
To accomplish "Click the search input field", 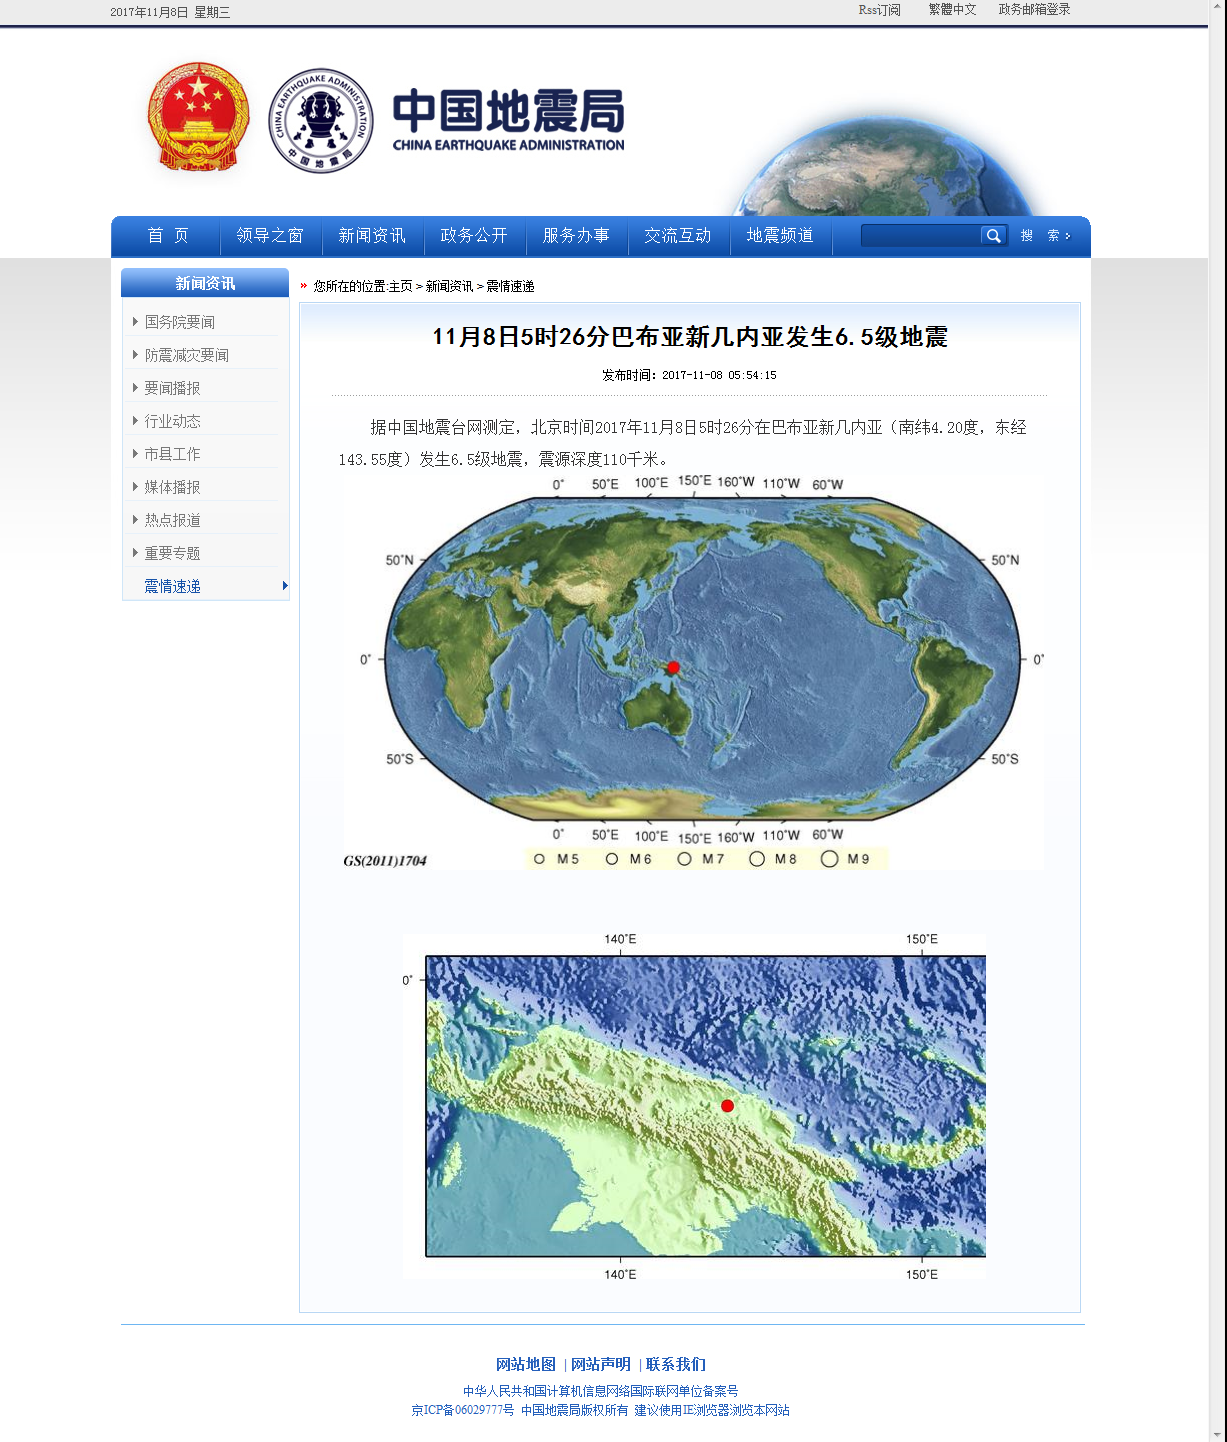I will click(920, 236).
